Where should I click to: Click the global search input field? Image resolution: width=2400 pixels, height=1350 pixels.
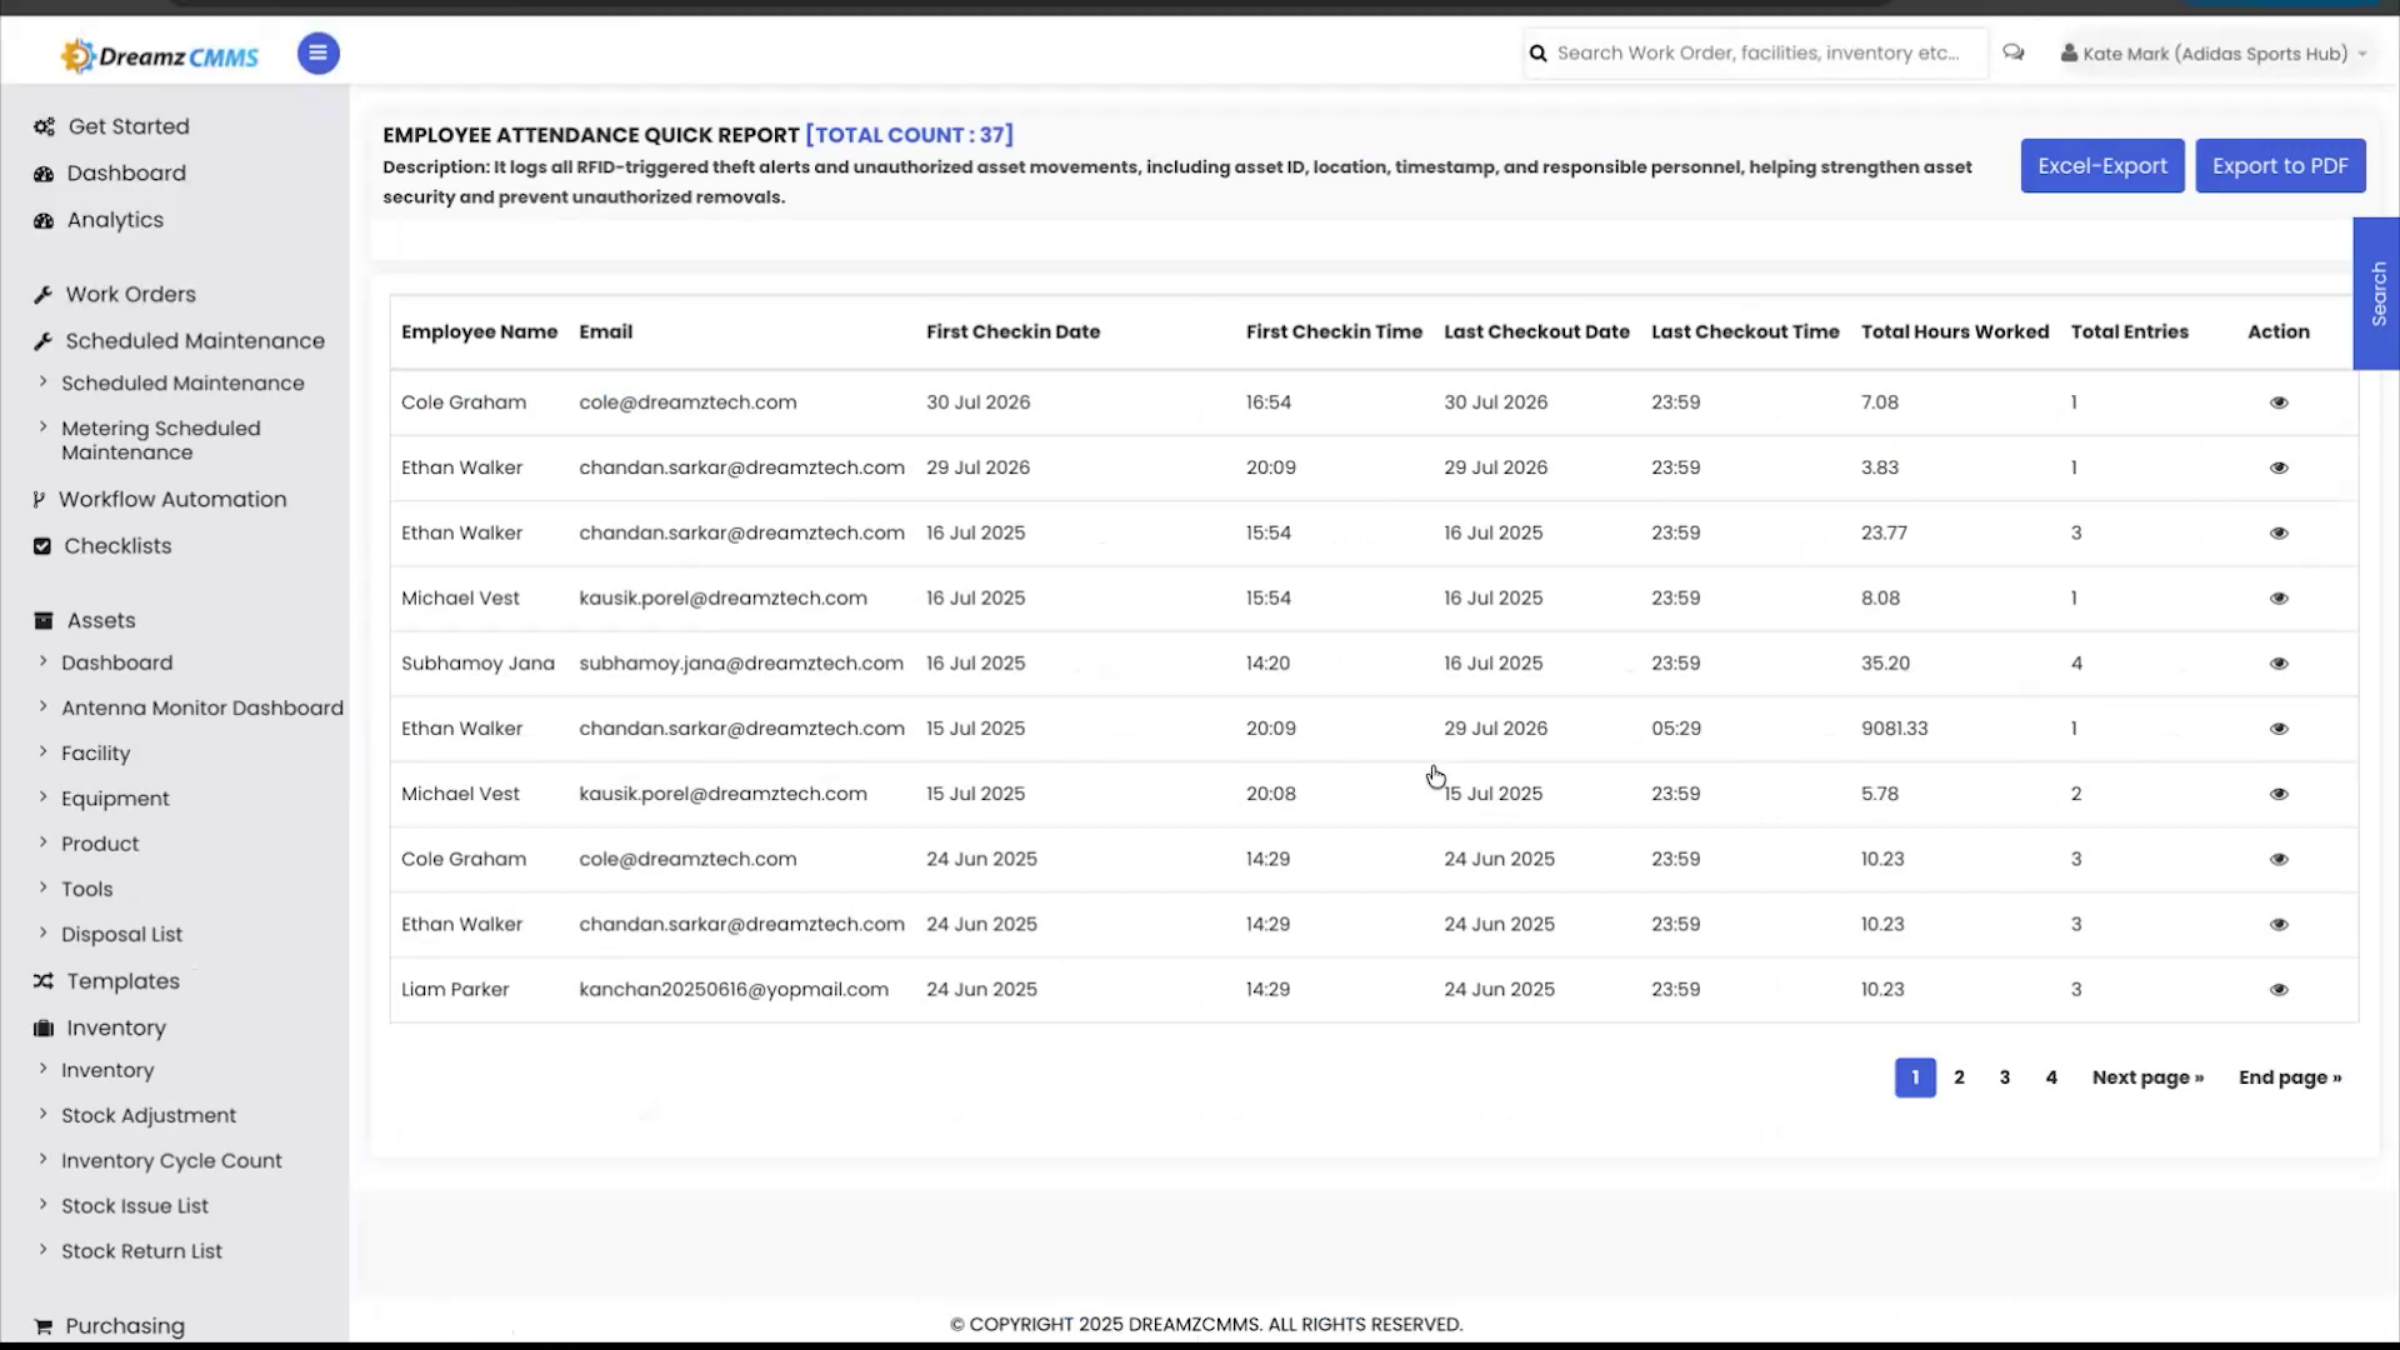tap(1757, 53)
